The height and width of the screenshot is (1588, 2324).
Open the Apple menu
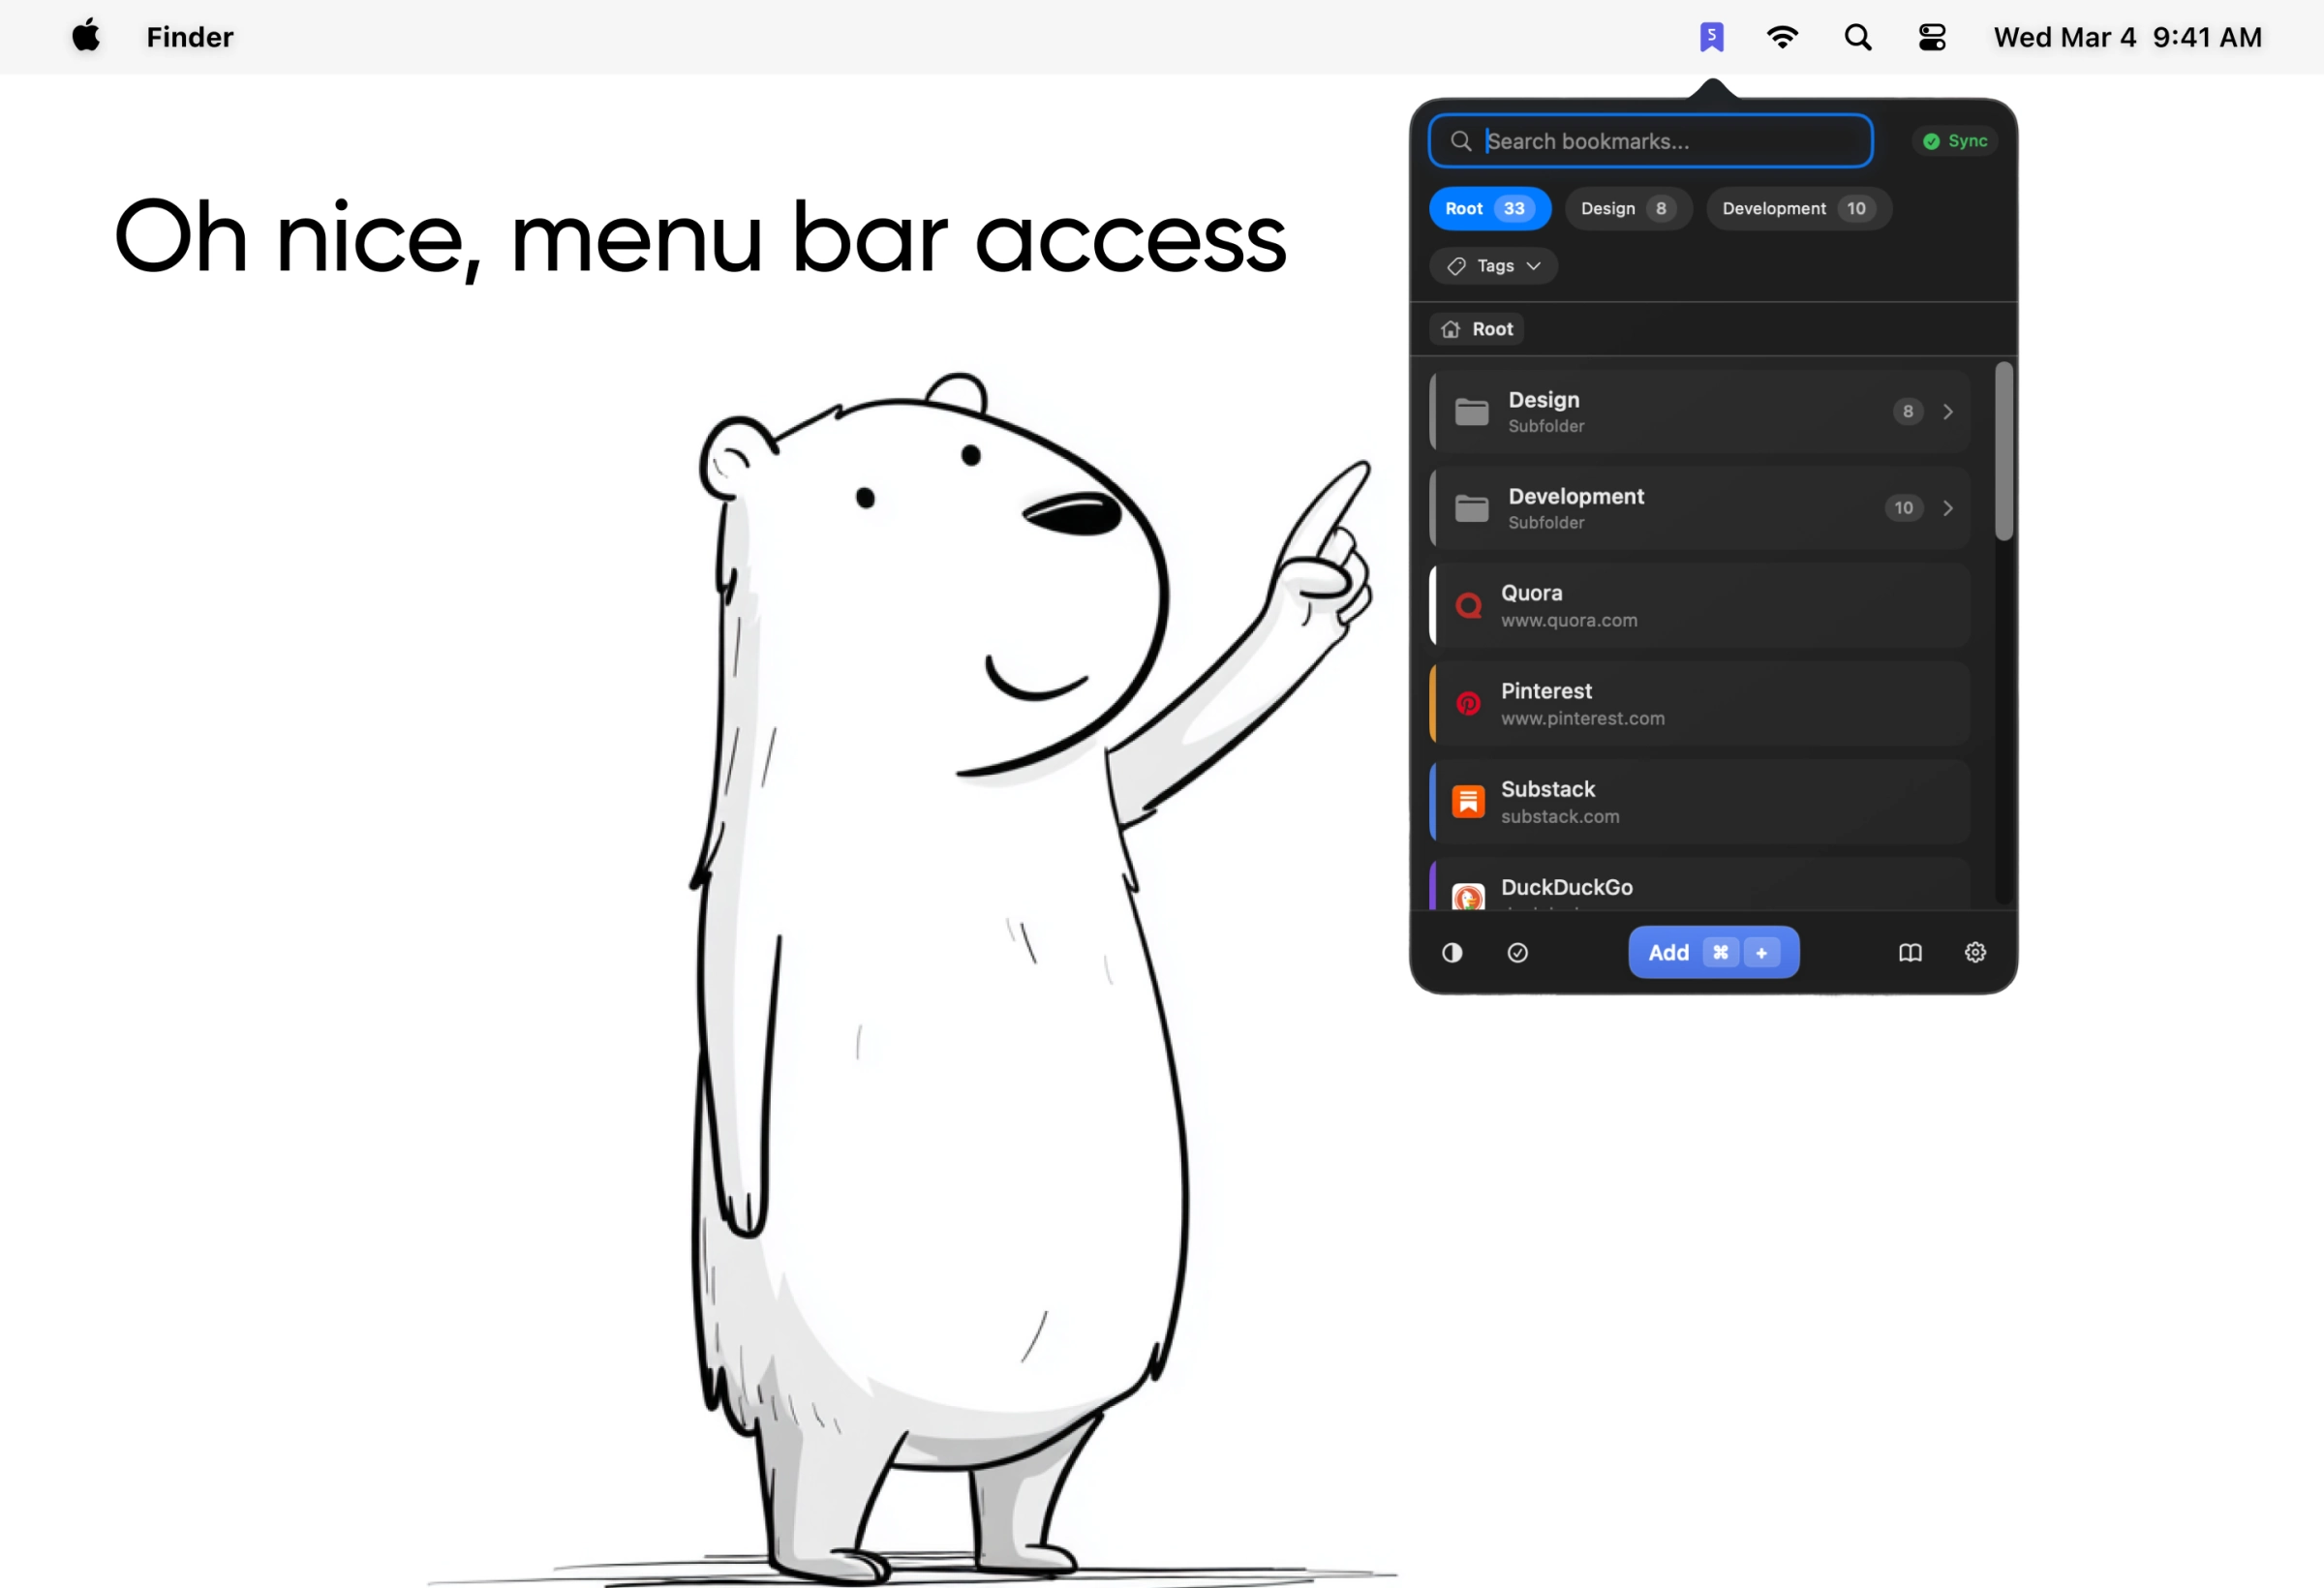click(x=86, y=36)
